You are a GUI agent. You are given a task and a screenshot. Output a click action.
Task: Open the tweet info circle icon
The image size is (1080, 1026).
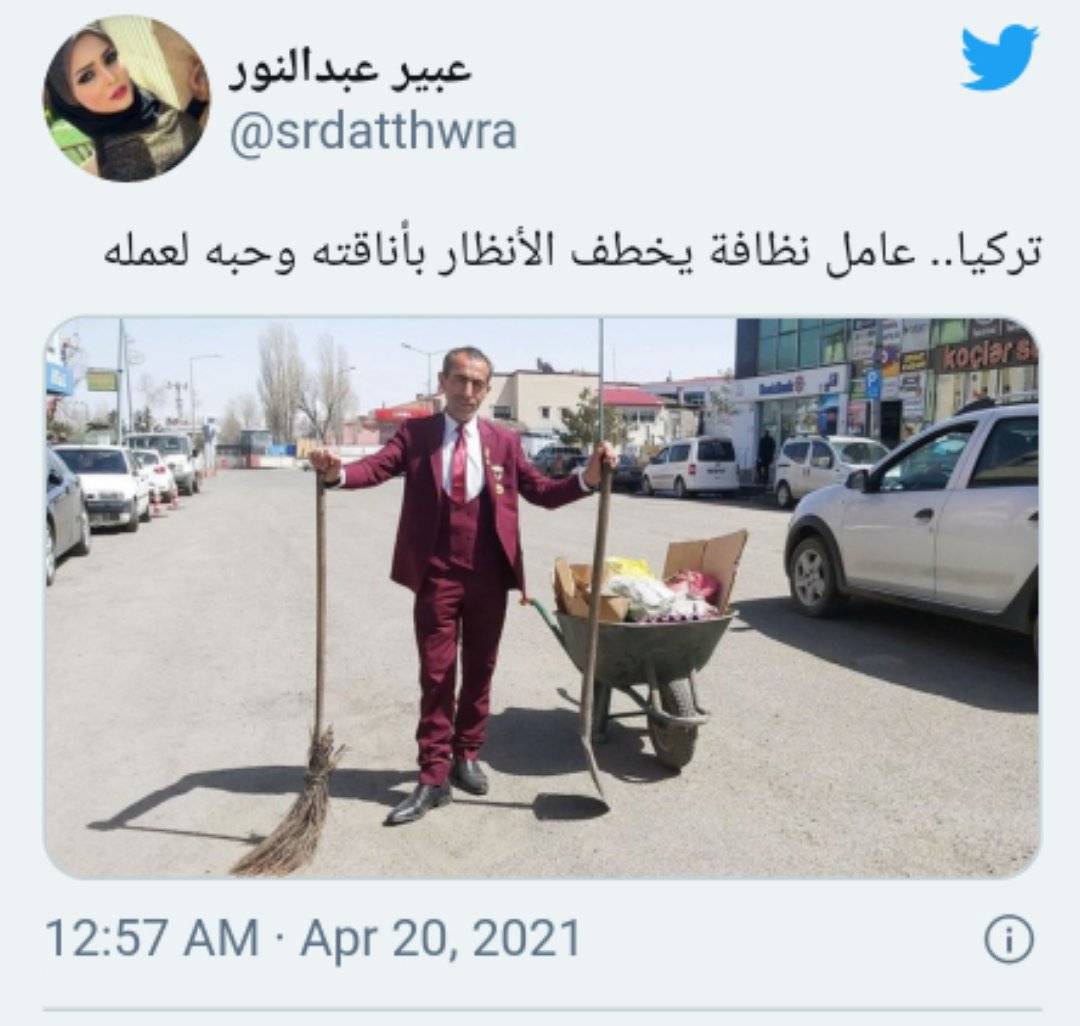(x=1009, y=939)
